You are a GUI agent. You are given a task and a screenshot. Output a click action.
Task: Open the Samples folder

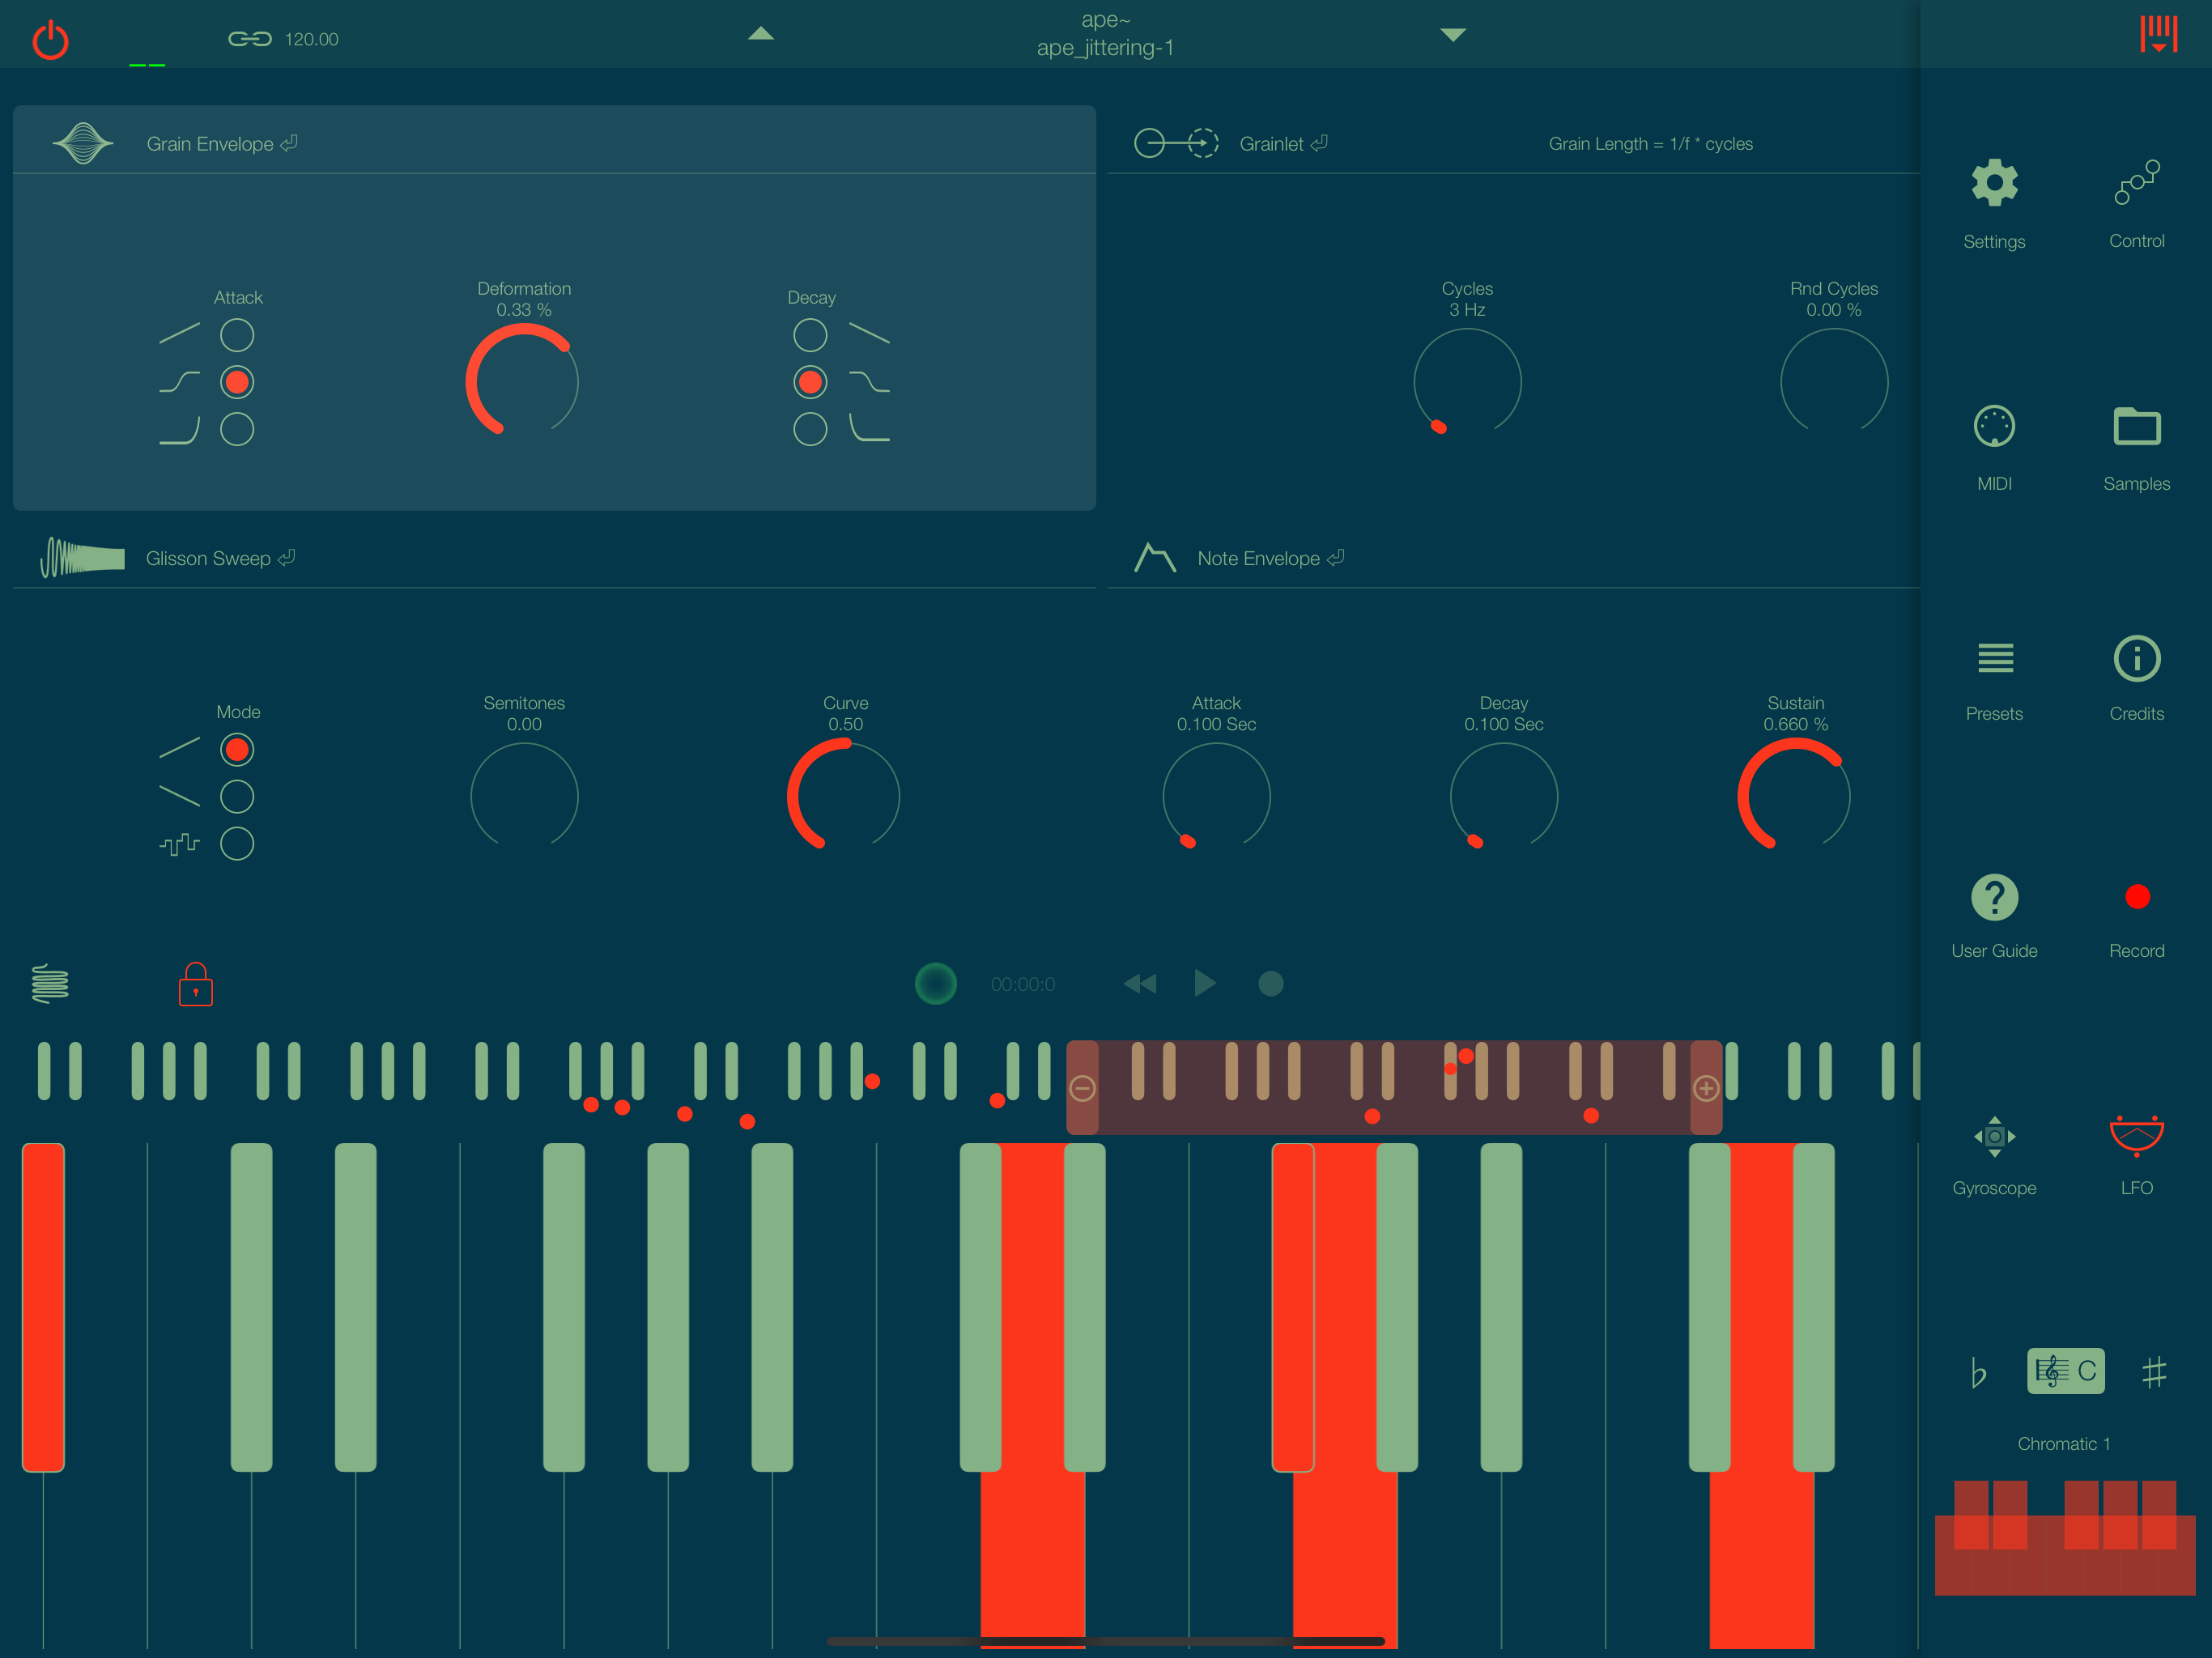(x=2137, y=426)
